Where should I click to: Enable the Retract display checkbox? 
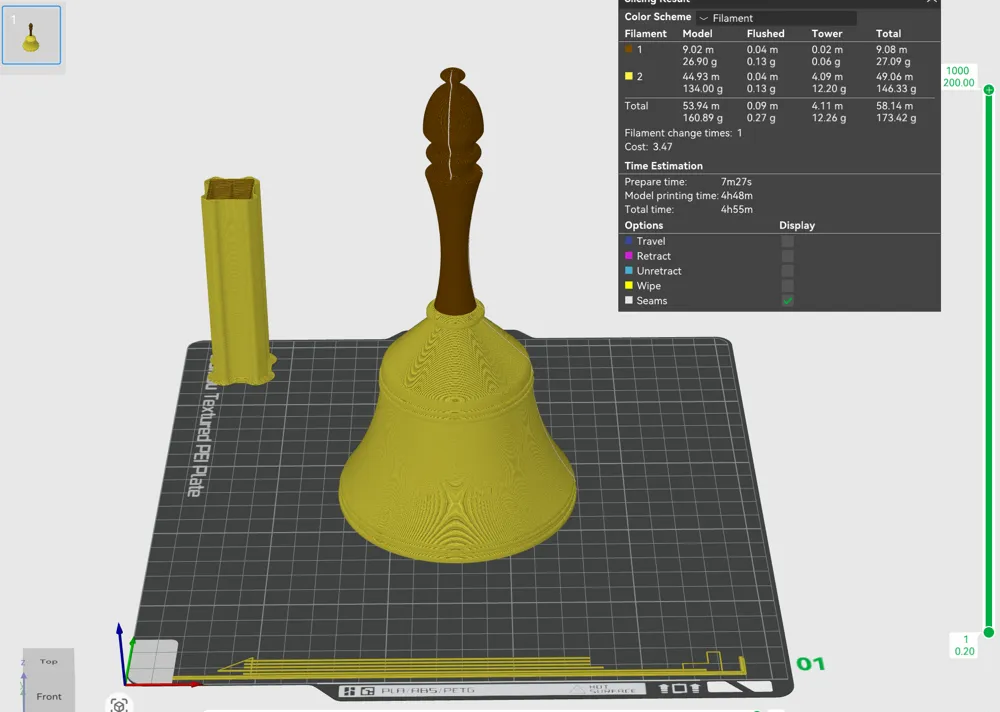pyautogui.click(x=788, y=256)
